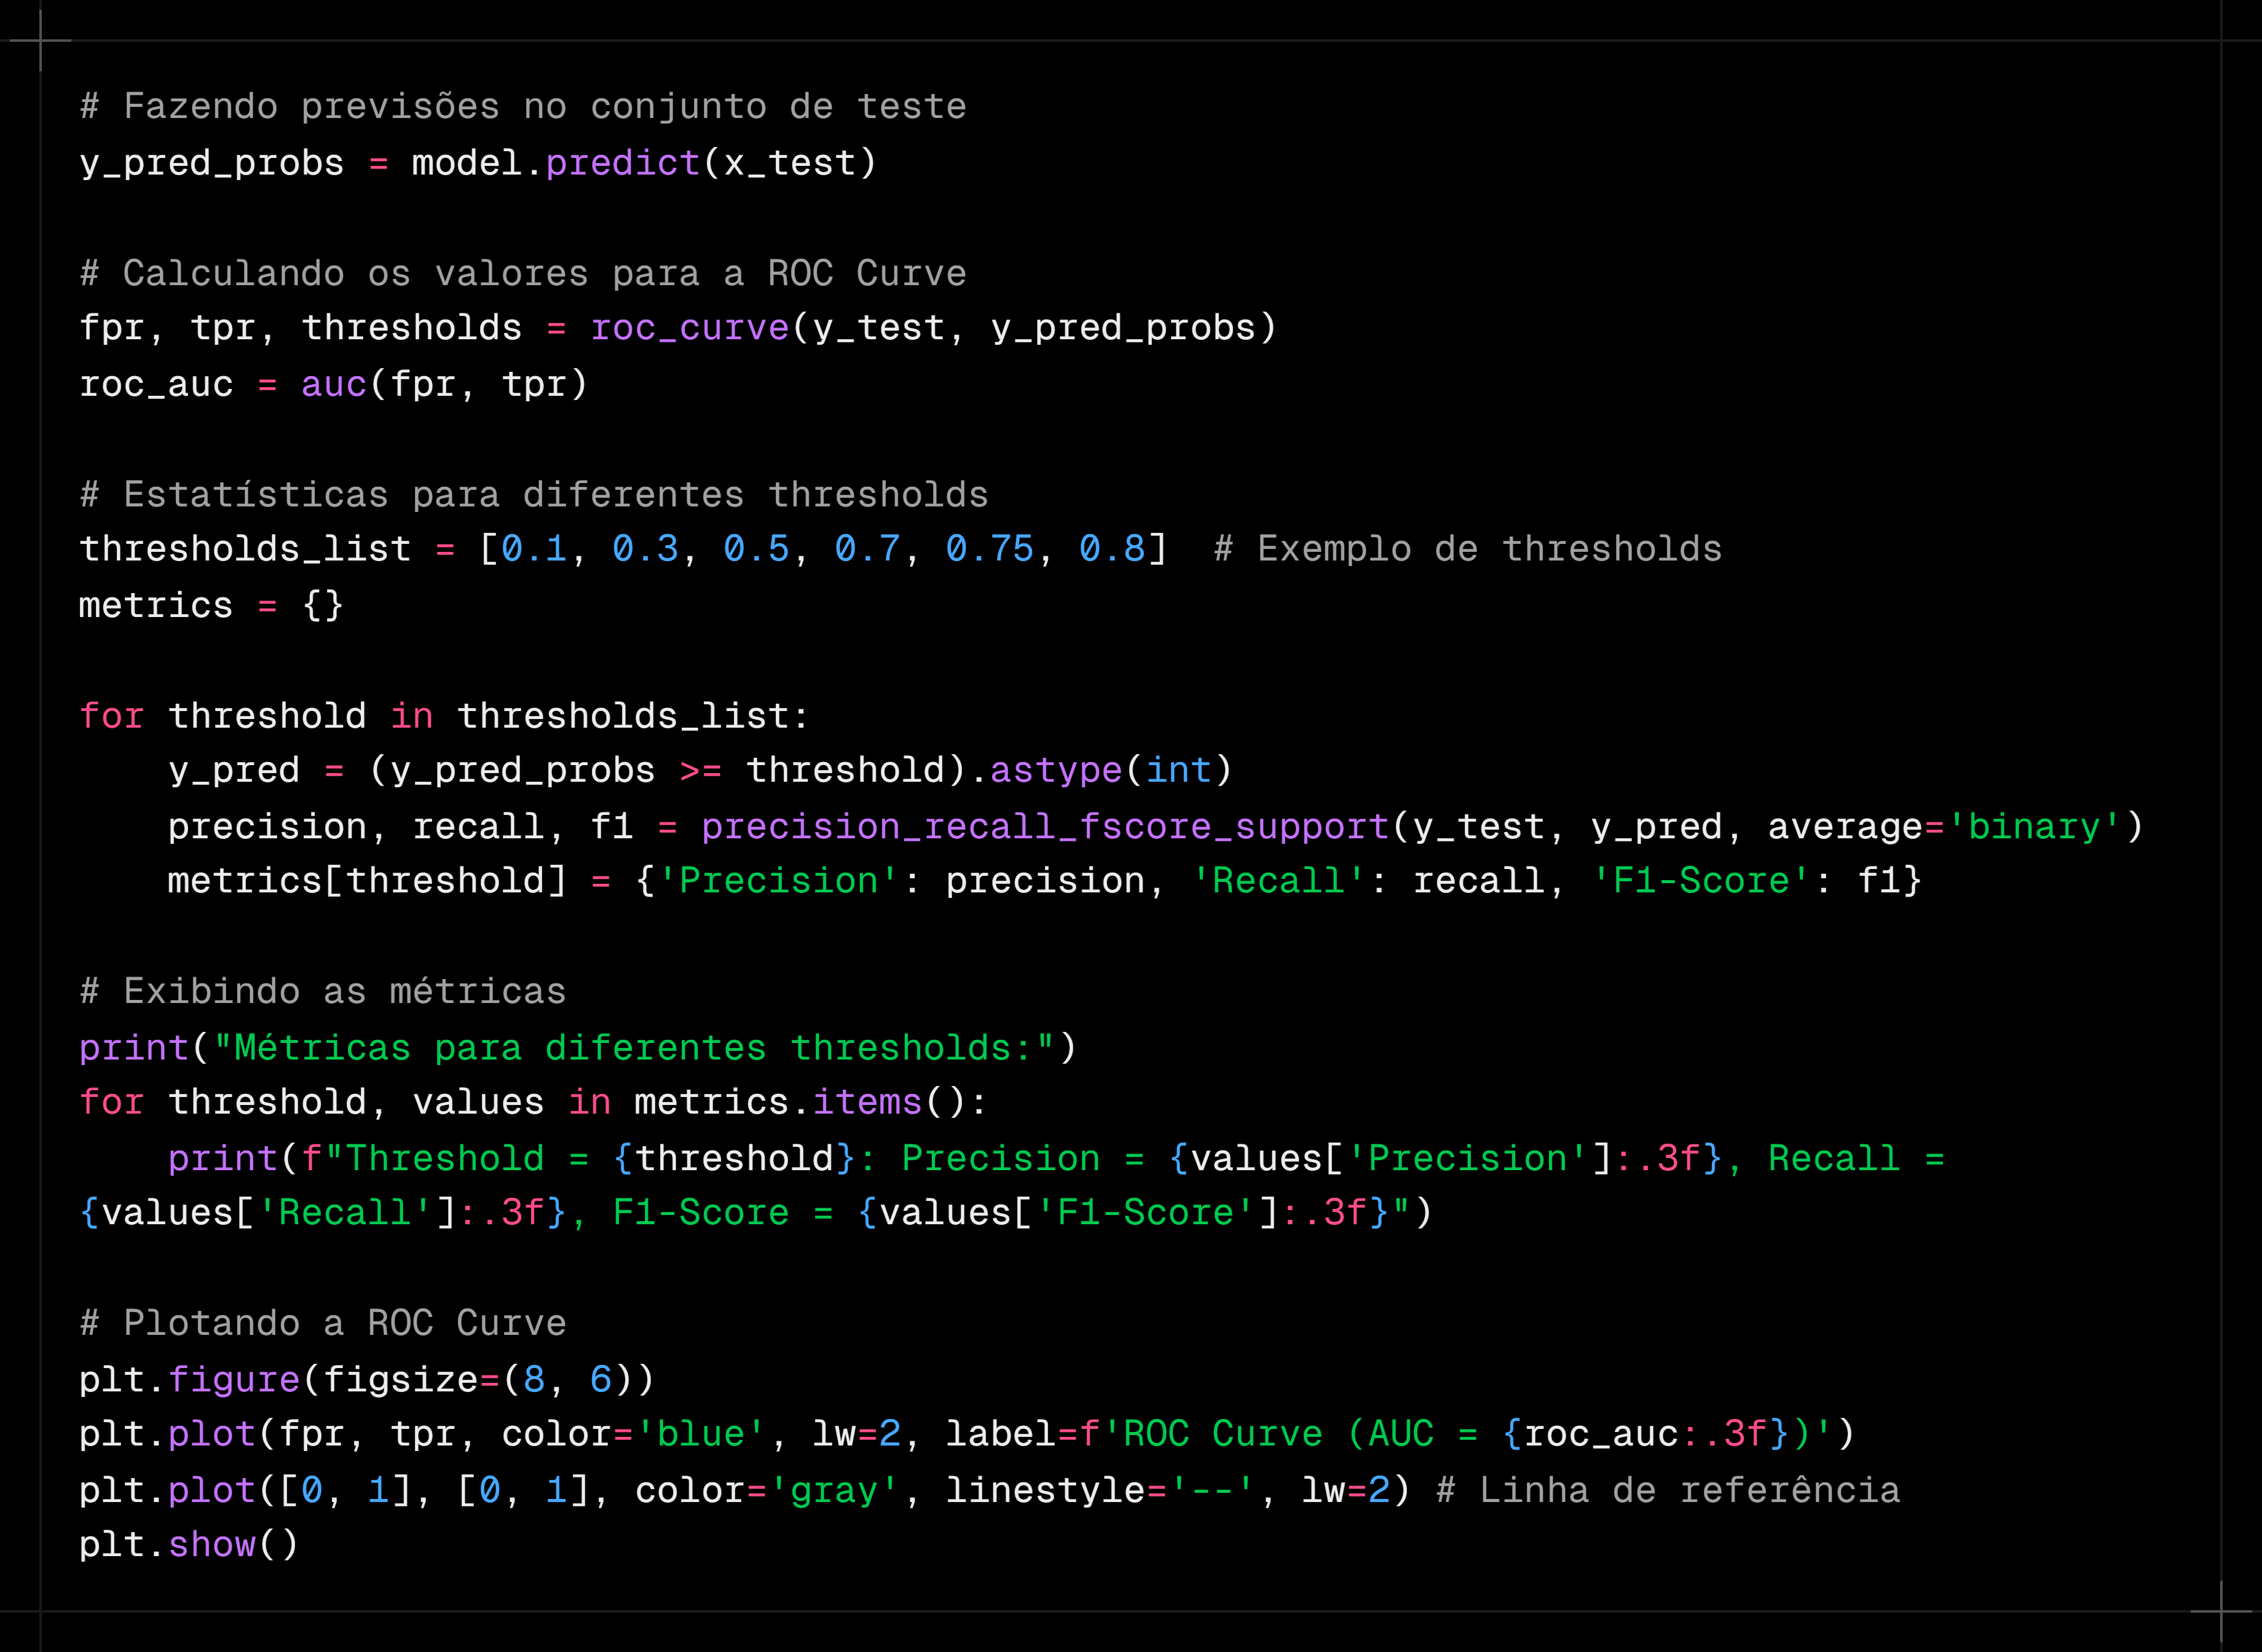Click 'precision_recall_fscore_support' function name

[x=1045, y=826]
